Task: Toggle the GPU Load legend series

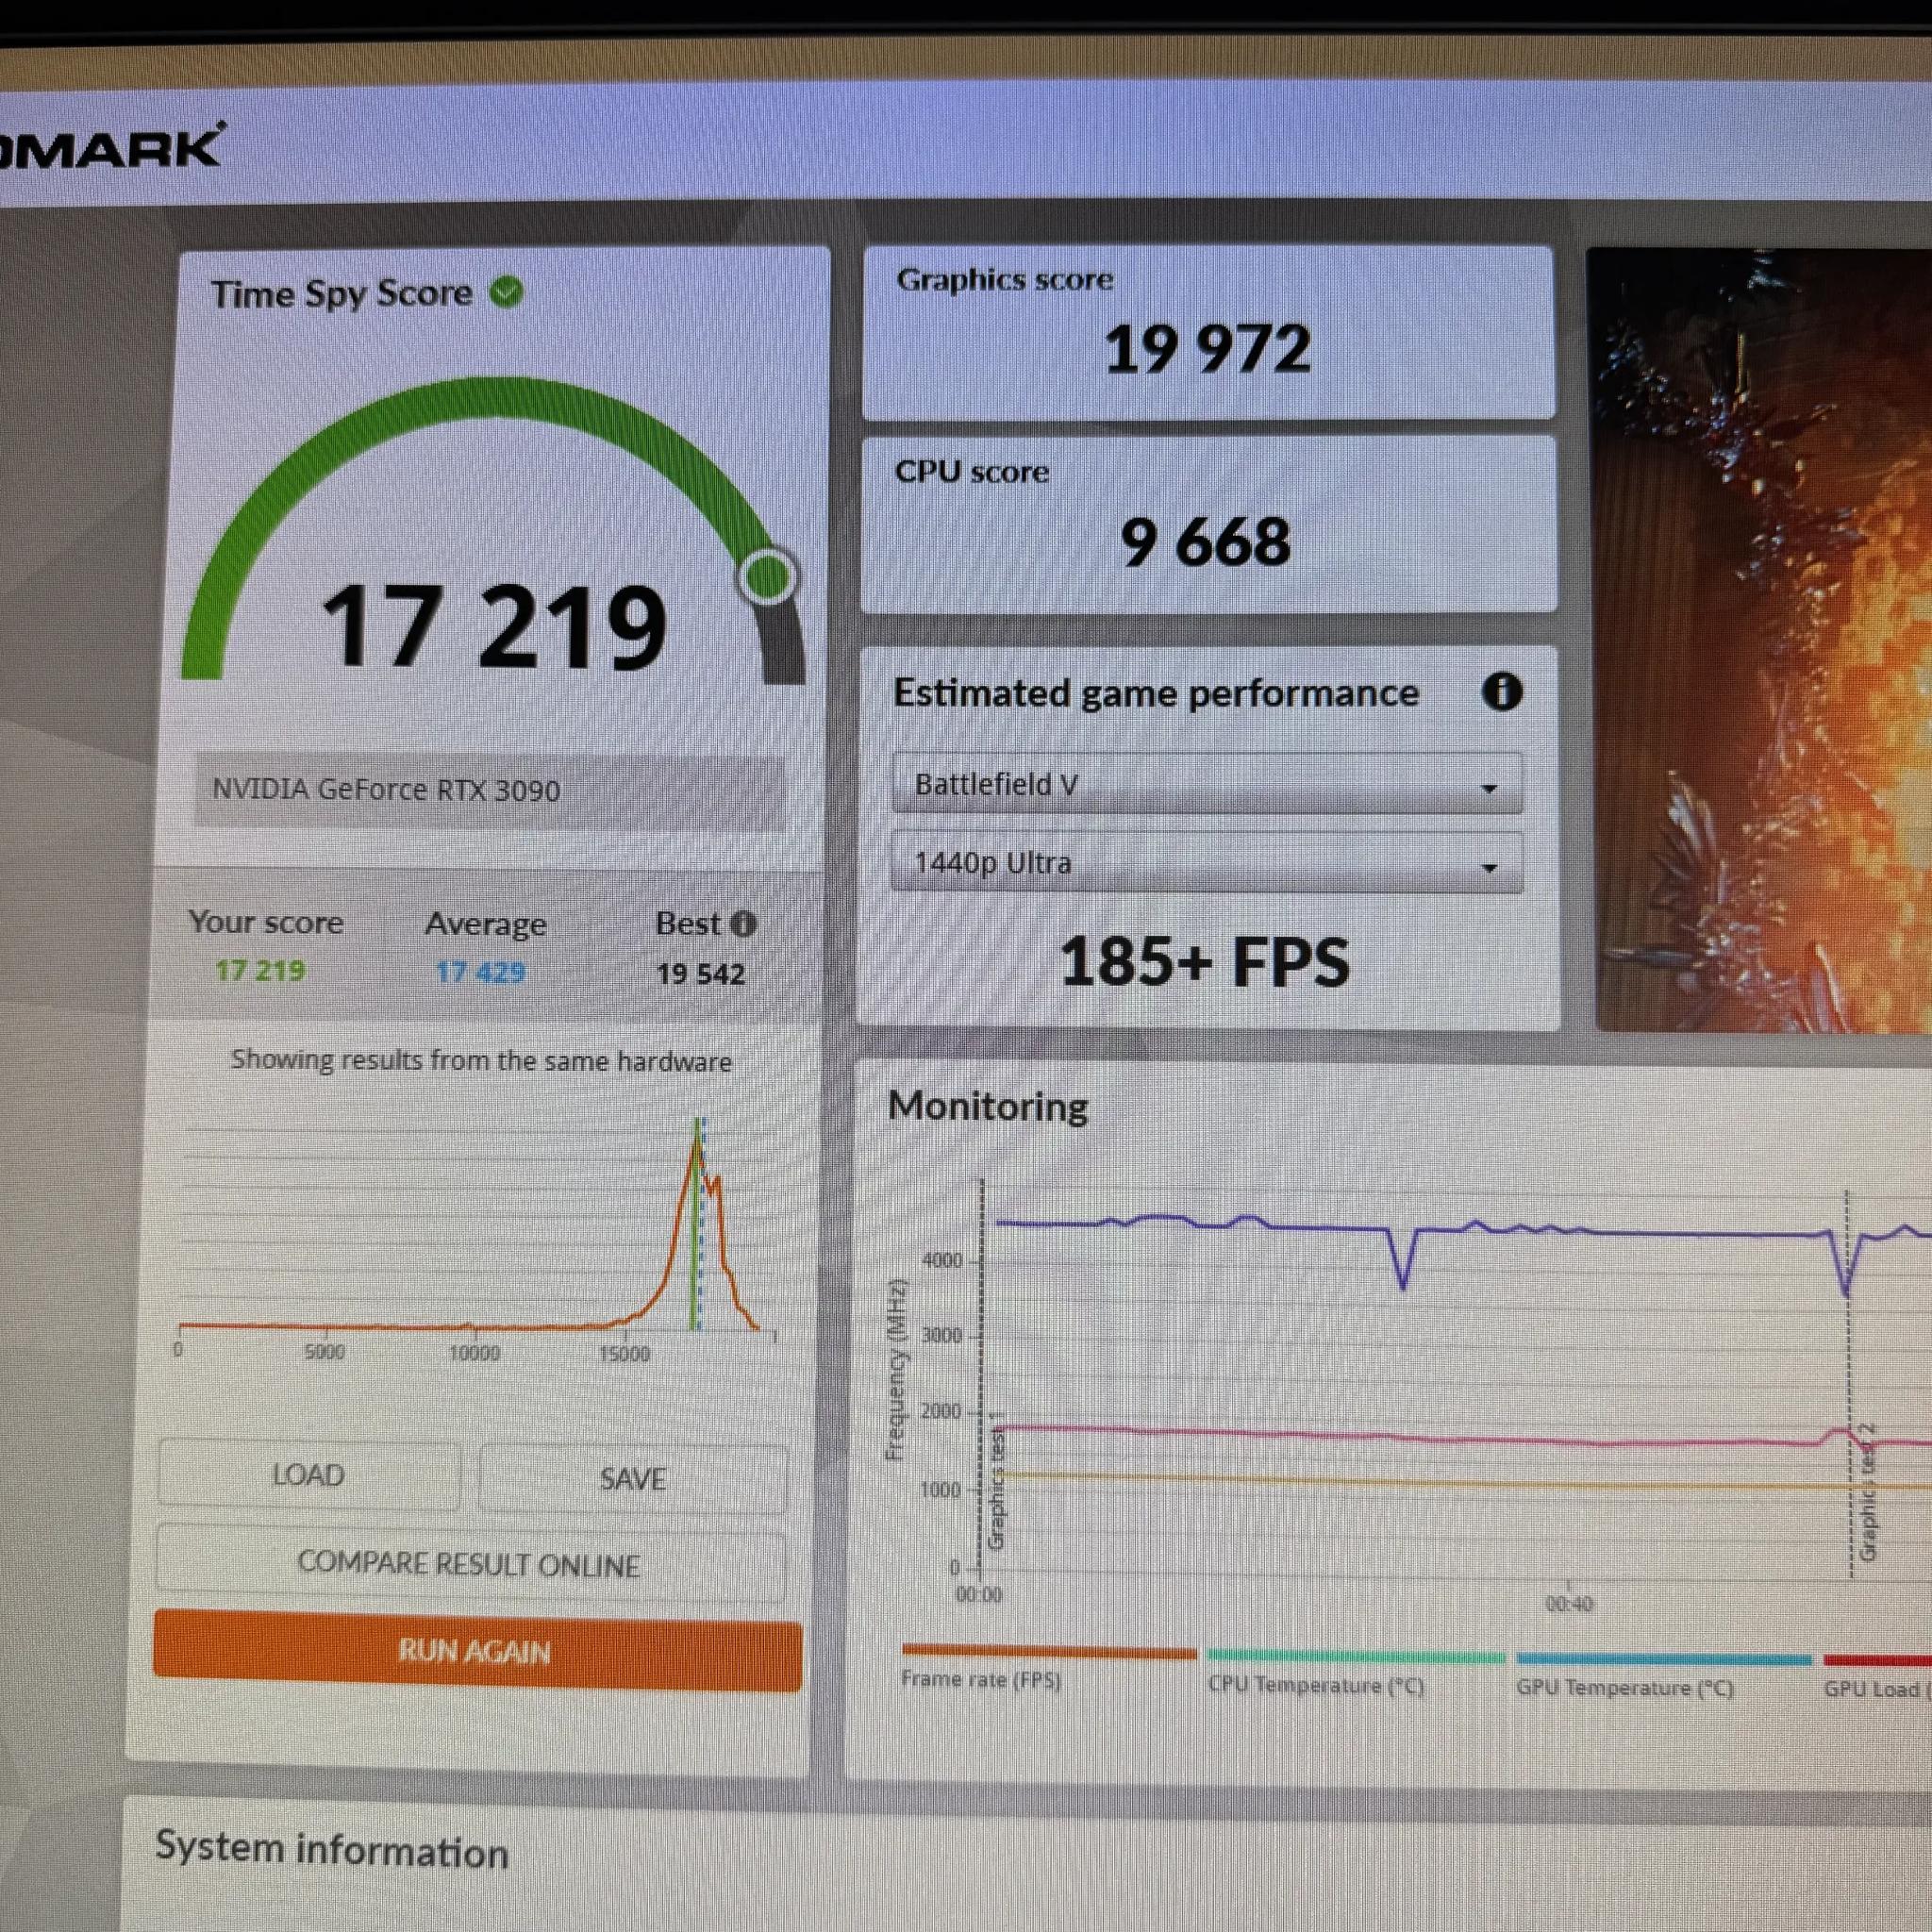Action: [1877, 1678]
